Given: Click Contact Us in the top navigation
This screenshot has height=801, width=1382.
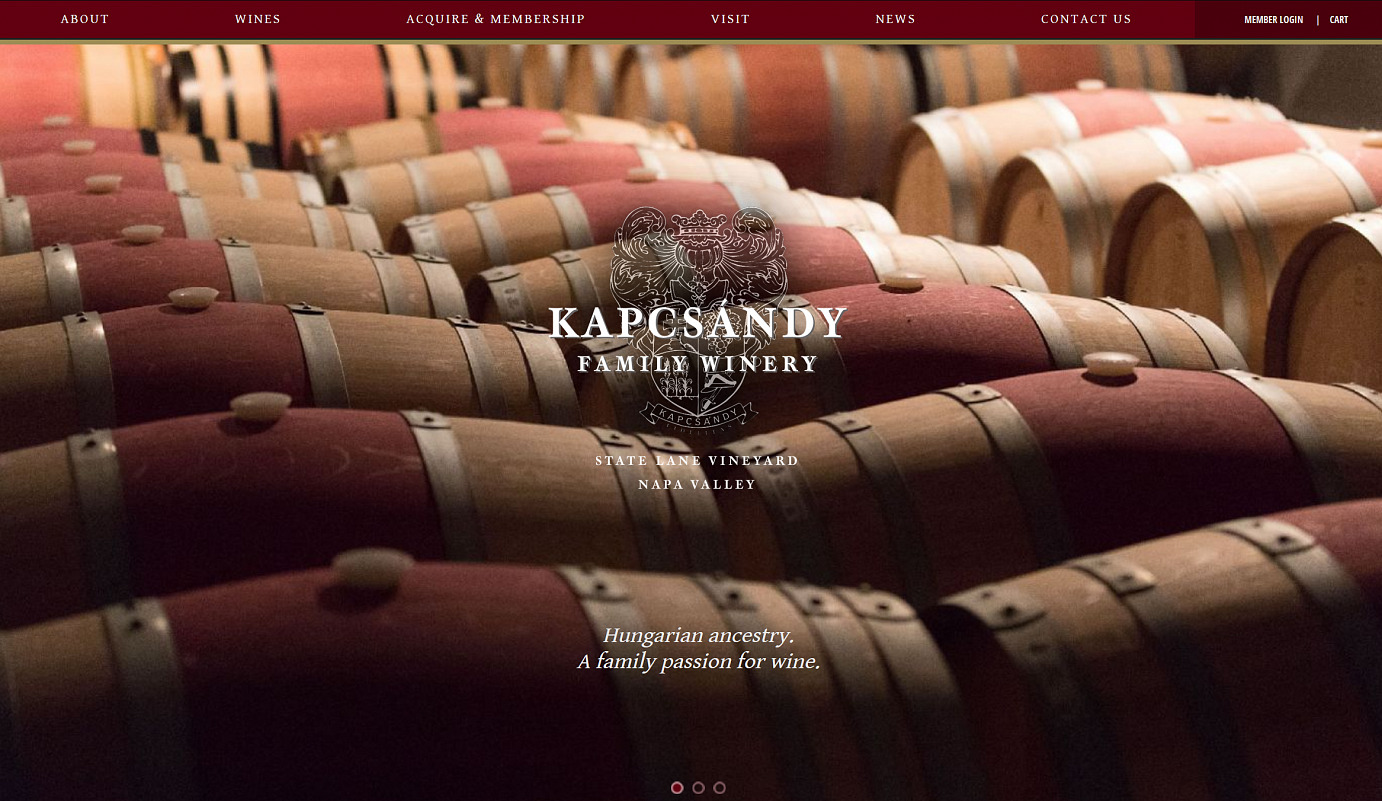Looking at the screenshot, I should pyautogui.click(x=1086, y=19).
